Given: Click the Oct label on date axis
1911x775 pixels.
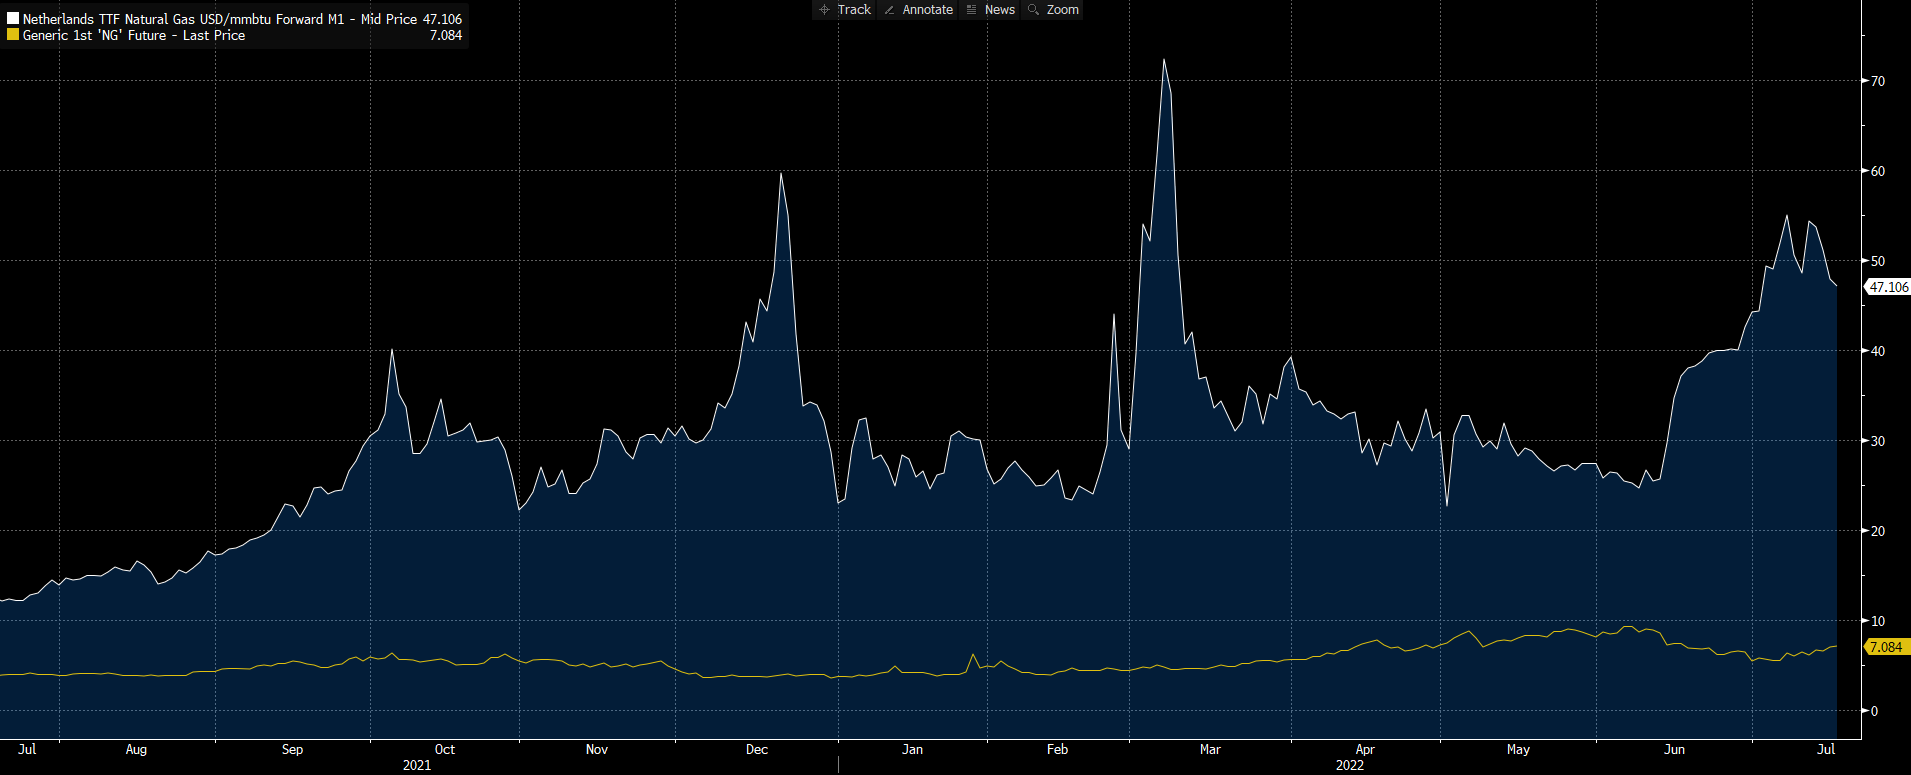Looking at the screenshot, I should tap(445, 749).
